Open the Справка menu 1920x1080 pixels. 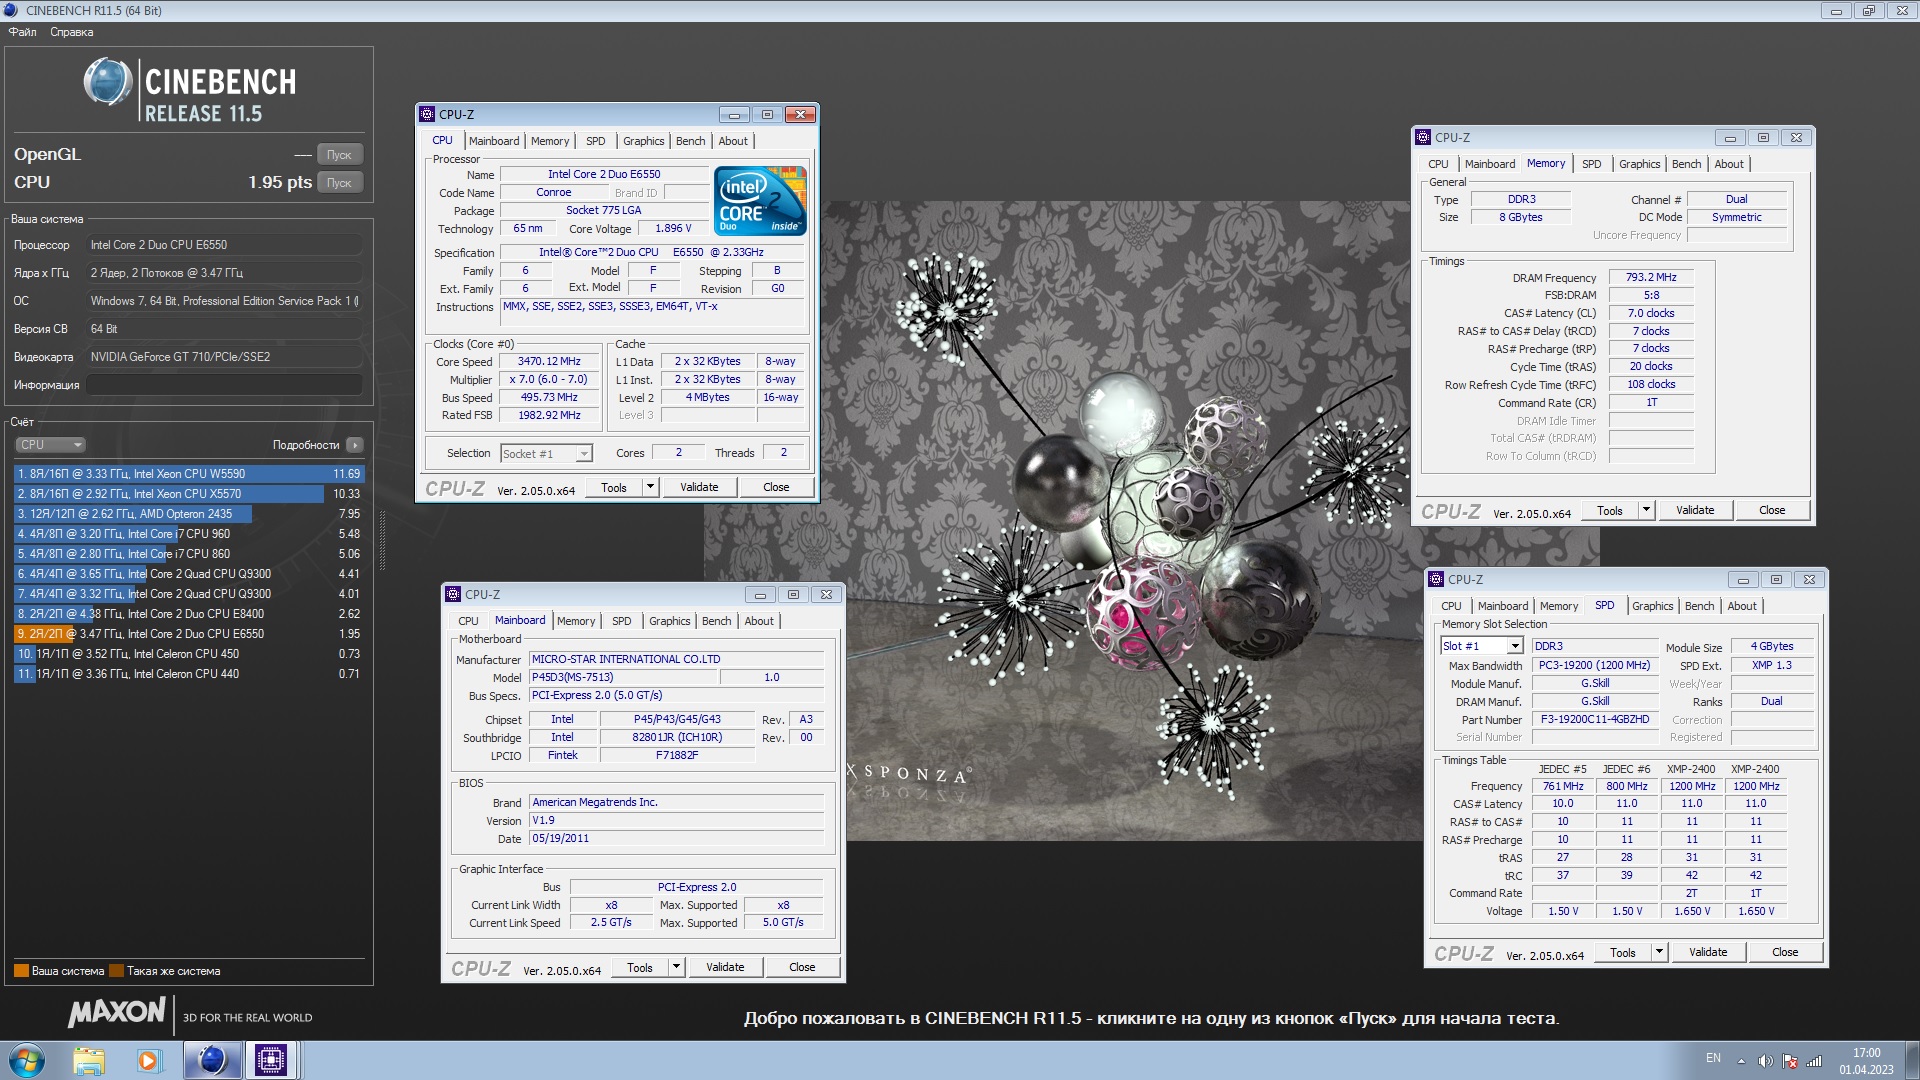click(72, 32)
